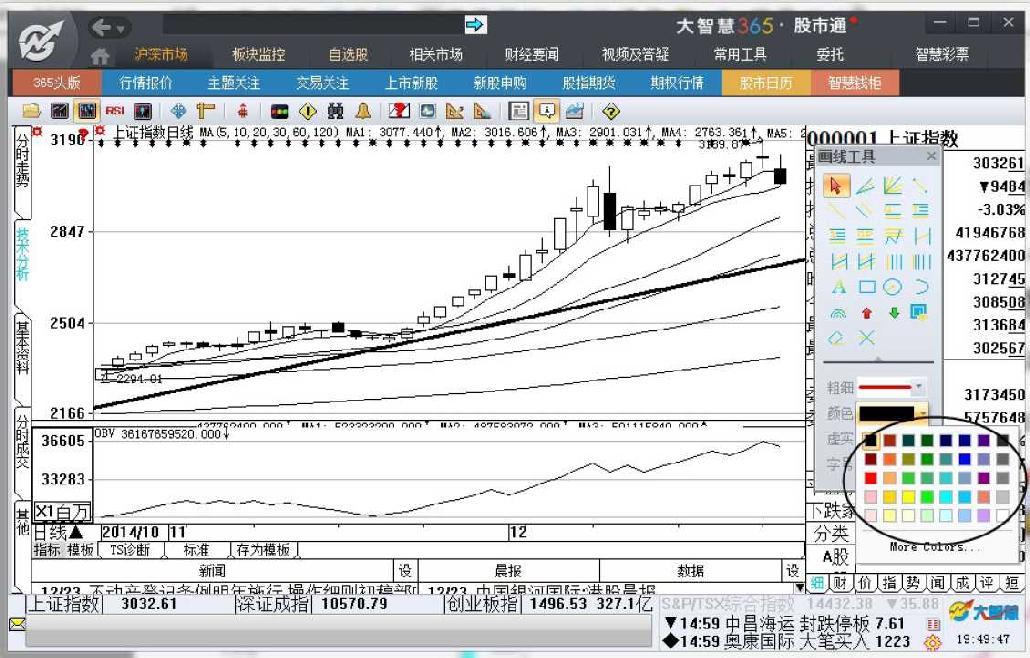Toggle the info speech bubble toolbar icon
This screenshot has height=658, width=1030.
point(547,111)
